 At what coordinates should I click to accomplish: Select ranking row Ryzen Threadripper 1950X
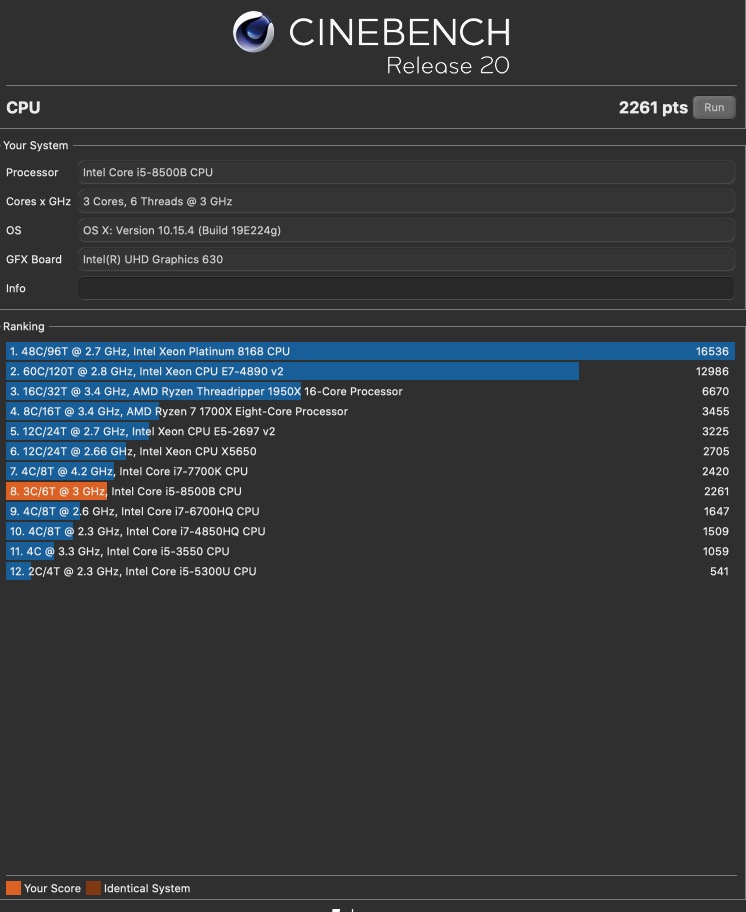tap(370, 391)
